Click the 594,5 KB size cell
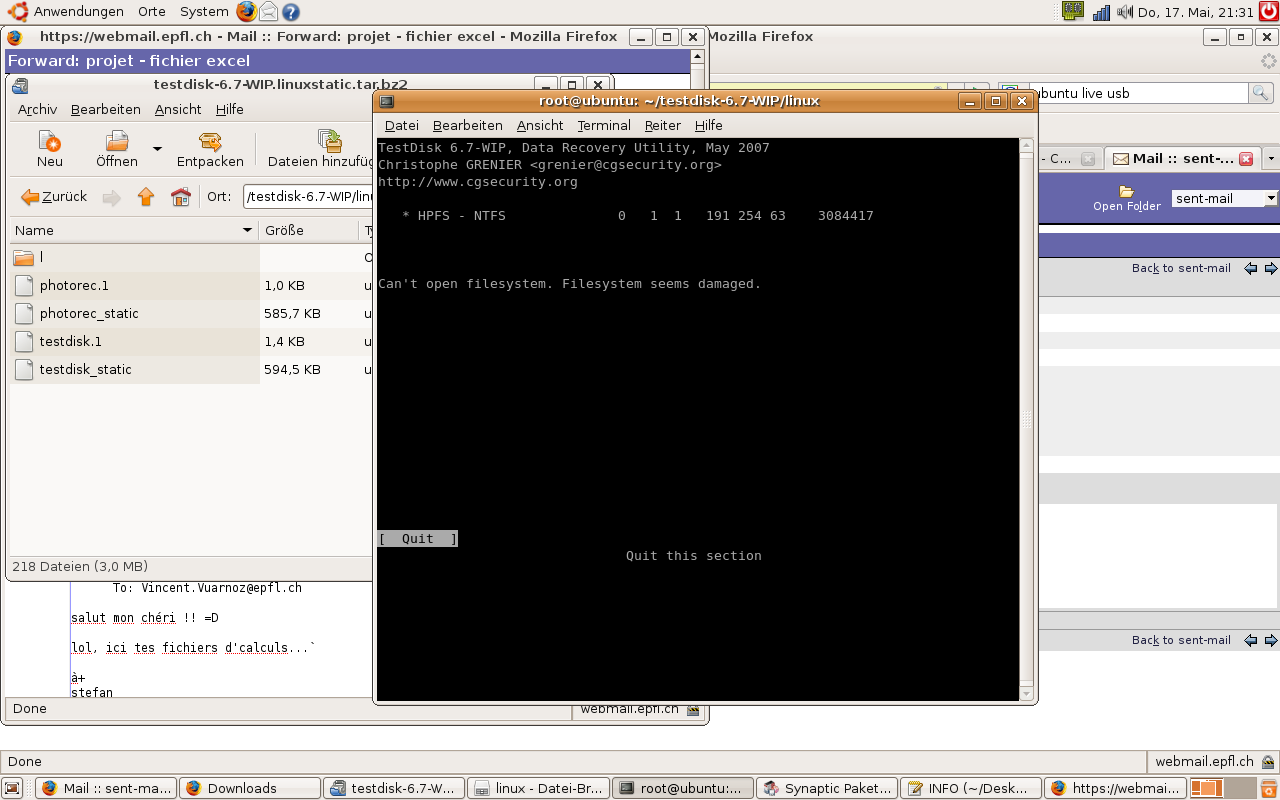 point(292,370)
